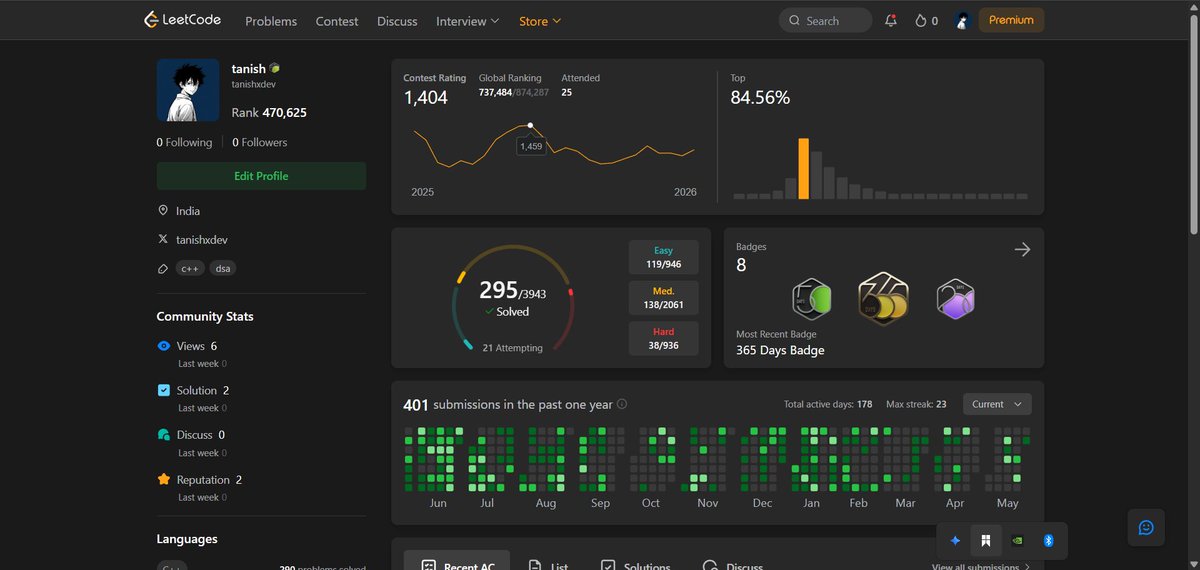
Task: Open the 0 Following link
Action: click(x=184, y=142)
